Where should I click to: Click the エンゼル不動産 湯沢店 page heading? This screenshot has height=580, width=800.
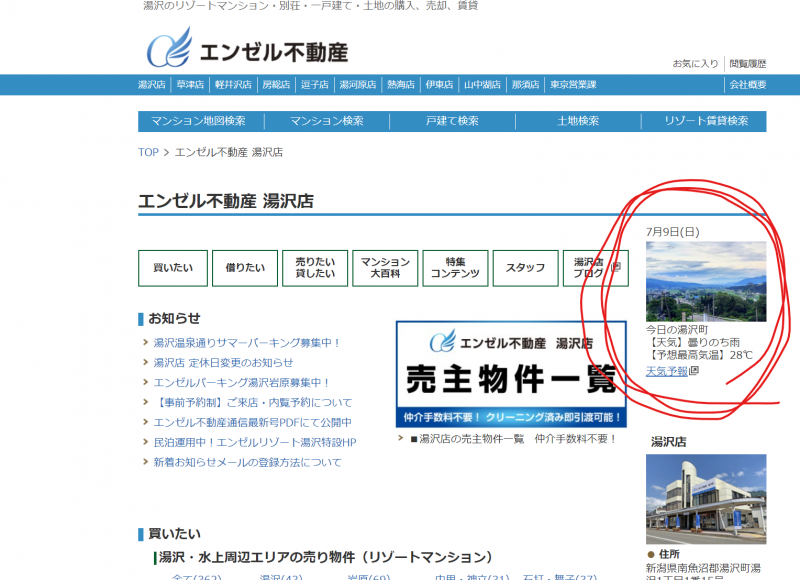(226, 201)
